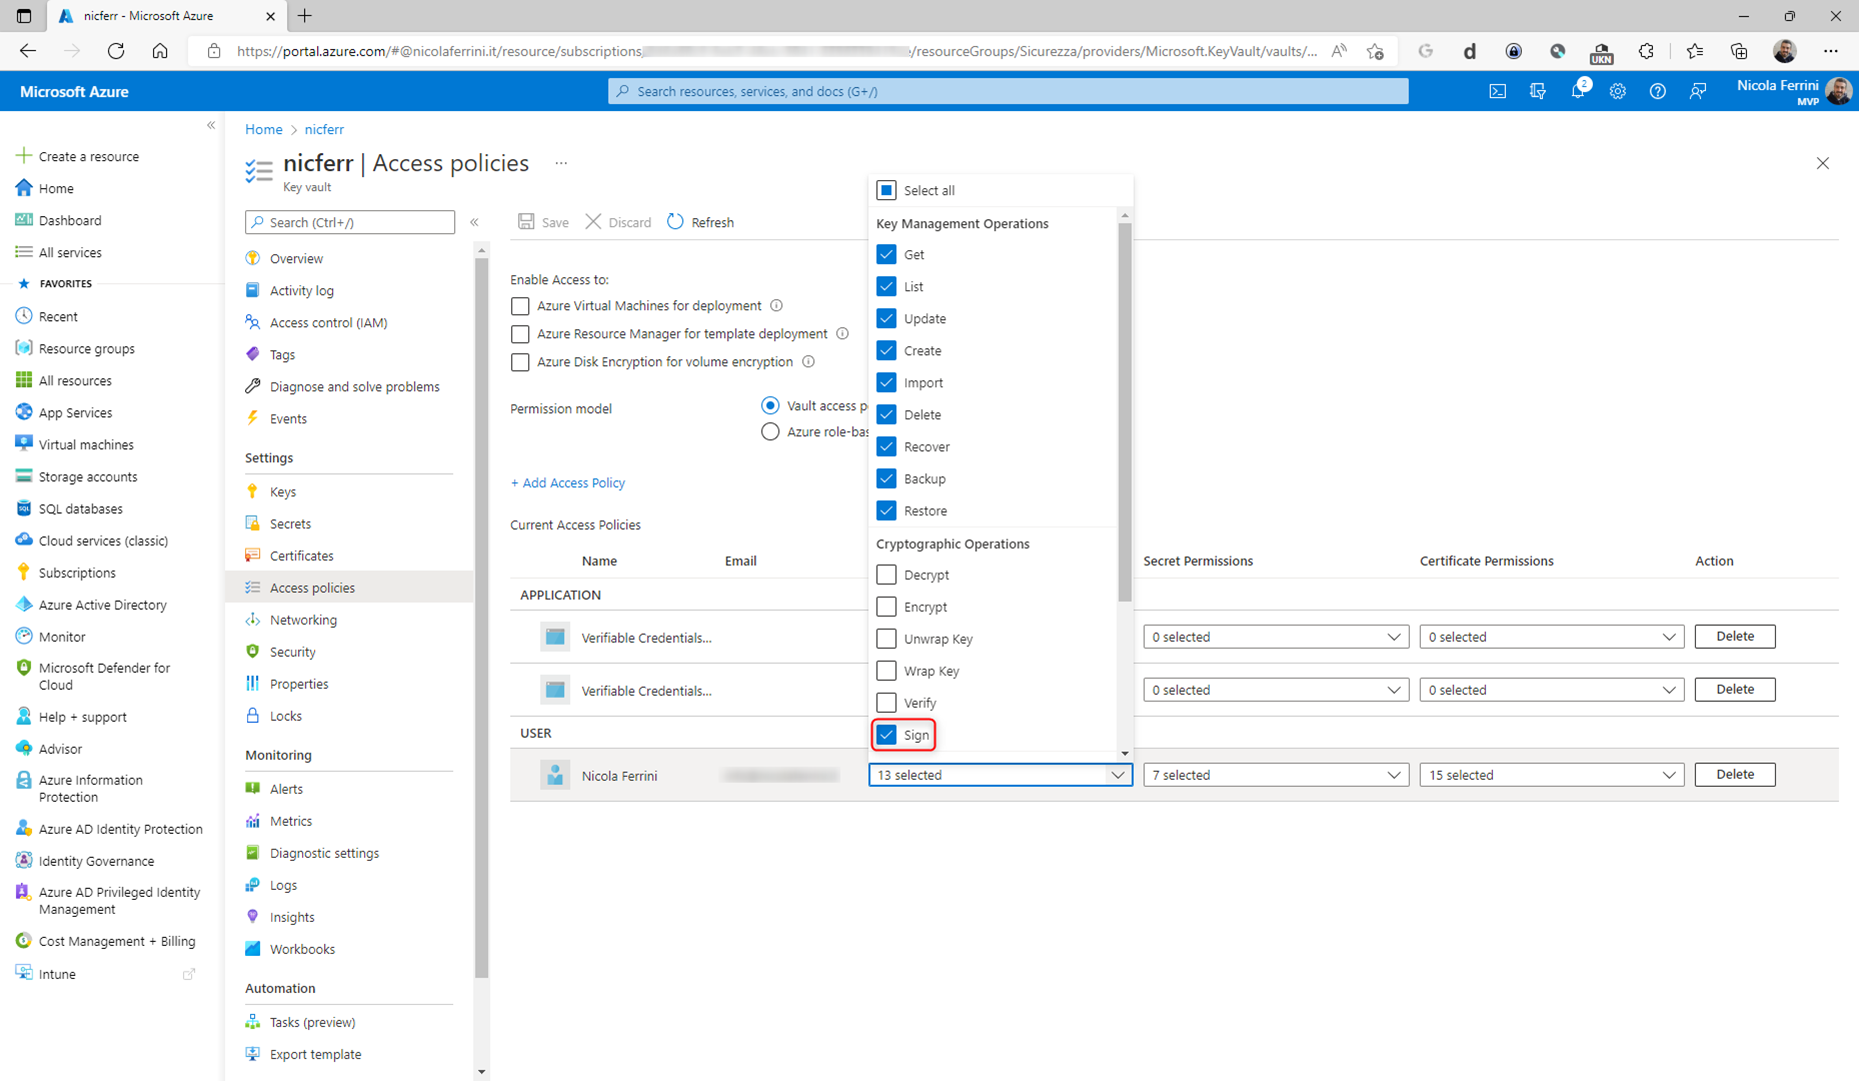Viewport: 1859px width, 1081px height.
Task: Open Azure Active Directory in favorites
Action: tap(102, 605)
